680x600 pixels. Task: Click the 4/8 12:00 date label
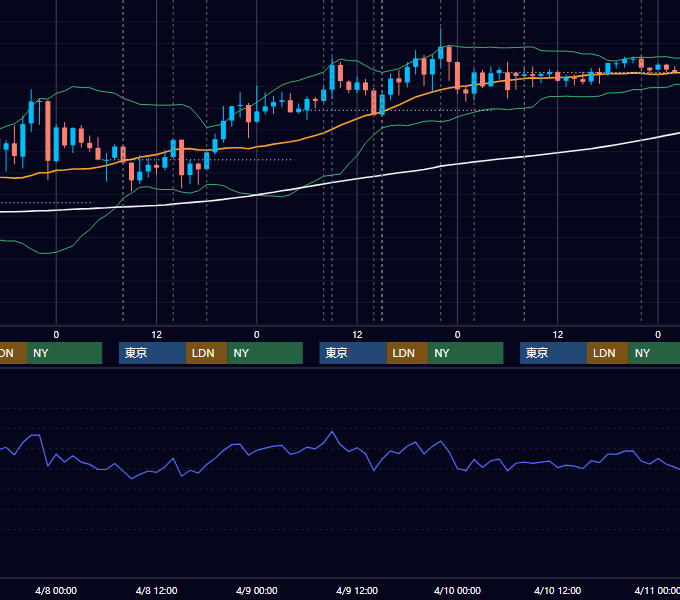click(x=157, y=590)
